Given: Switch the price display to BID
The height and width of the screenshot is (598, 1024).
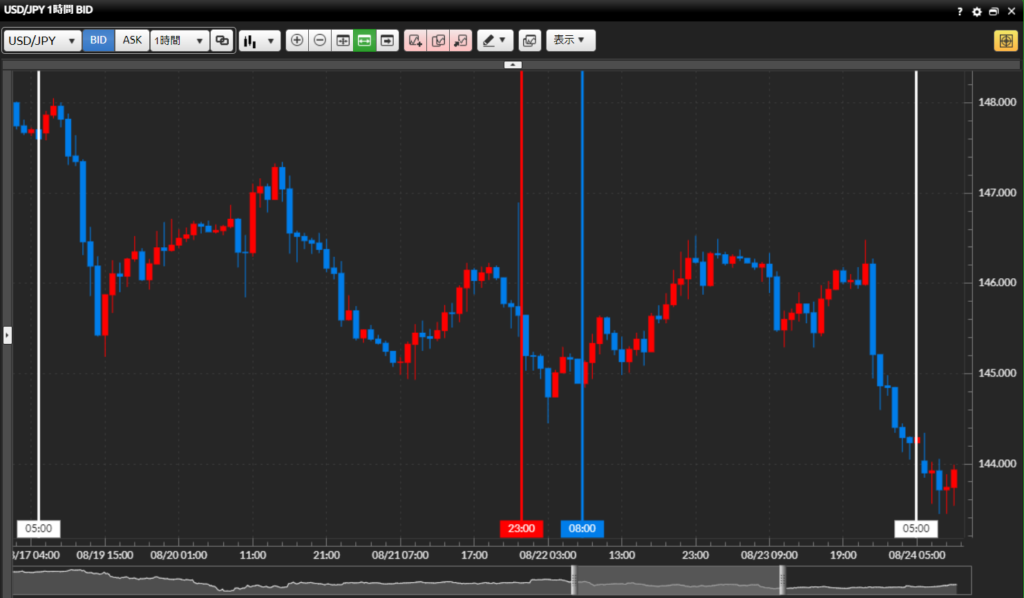Looking at the screenshot, I should (x=98, y=41).
